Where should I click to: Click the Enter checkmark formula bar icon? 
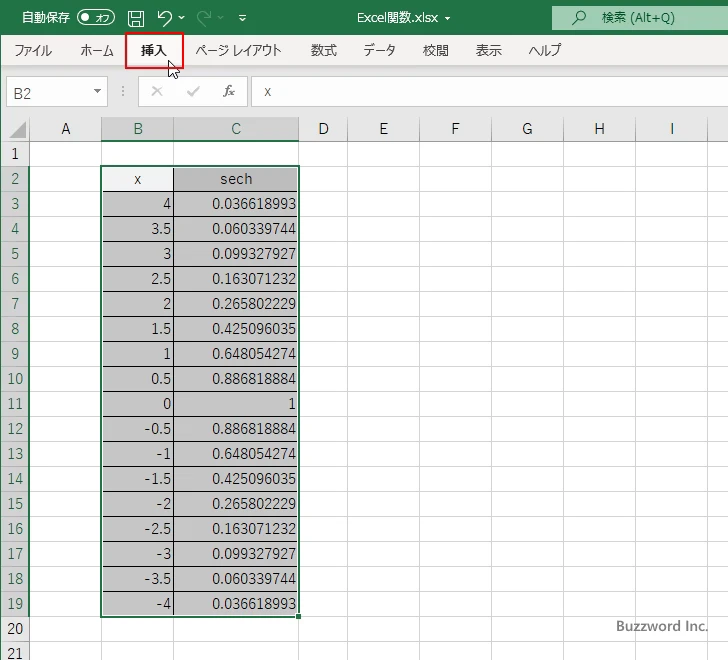pyautogui.click(x=193, y=91)
